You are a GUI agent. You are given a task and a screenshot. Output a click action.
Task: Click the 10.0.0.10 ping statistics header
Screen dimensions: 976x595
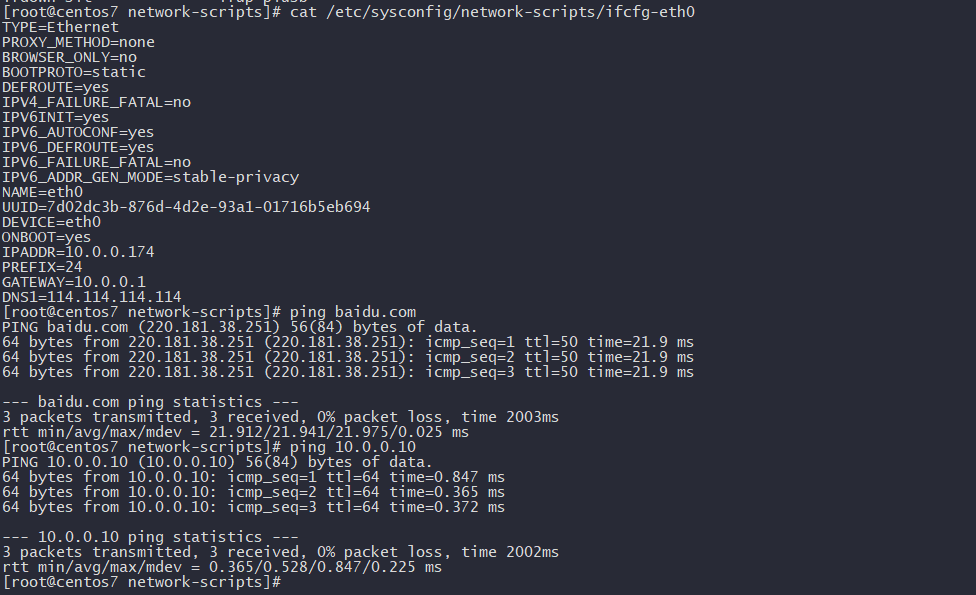point(150,536)
